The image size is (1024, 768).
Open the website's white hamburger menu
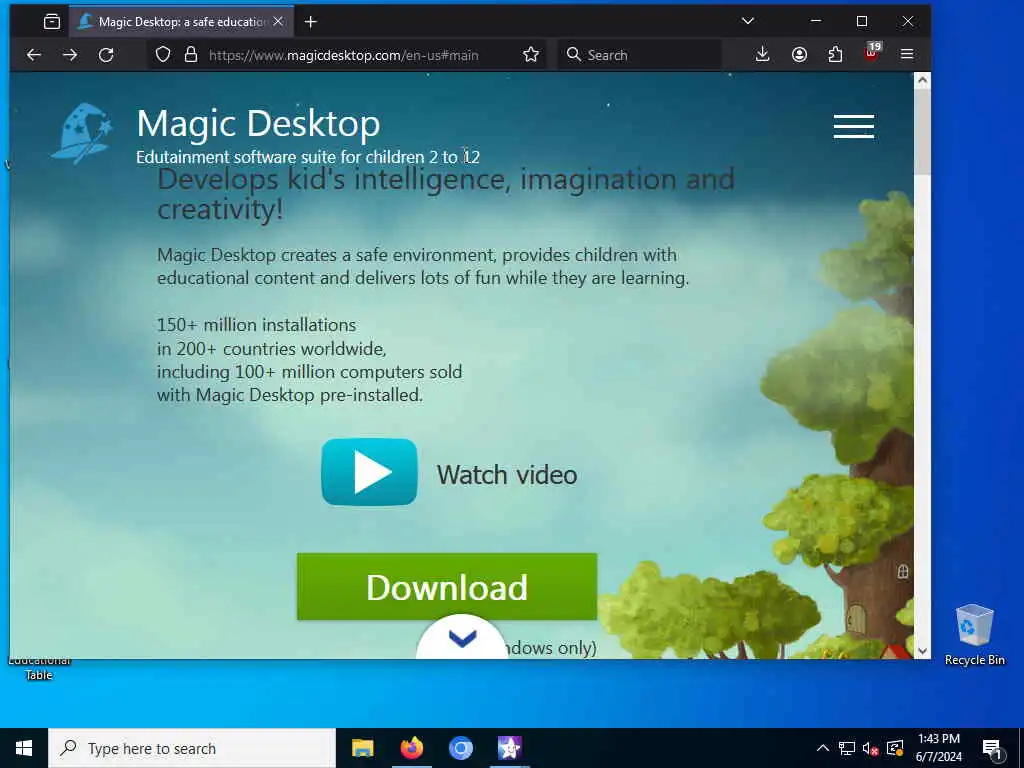click(854, 127)
